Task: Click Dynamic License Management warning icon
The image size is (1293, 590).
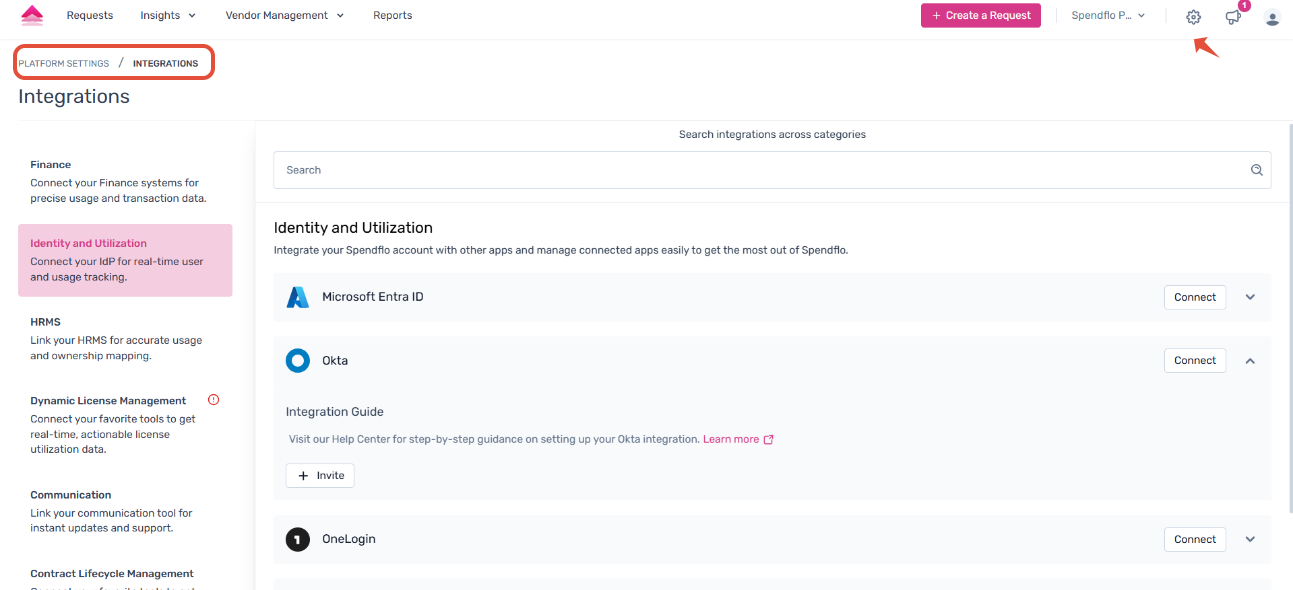Action: (213, 400)
